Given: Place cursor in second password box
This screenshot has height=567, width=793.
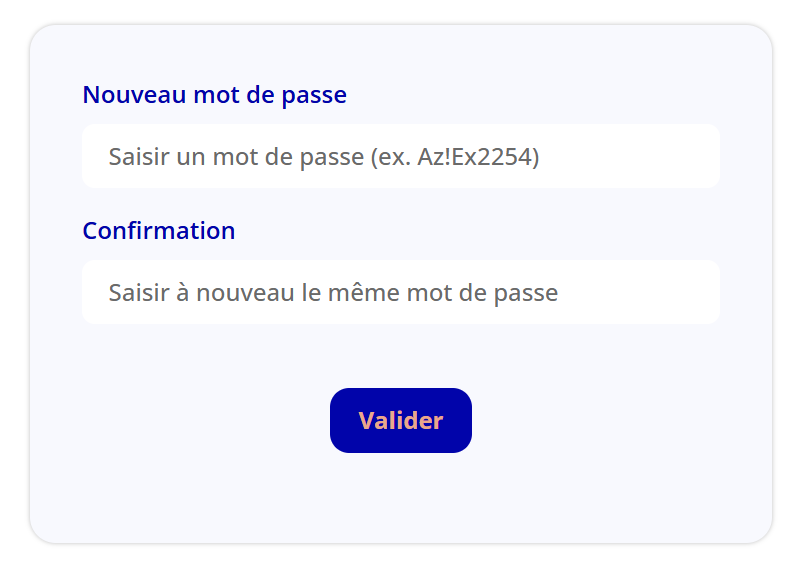Looking at the screenshot, I should tap(400, 292).
